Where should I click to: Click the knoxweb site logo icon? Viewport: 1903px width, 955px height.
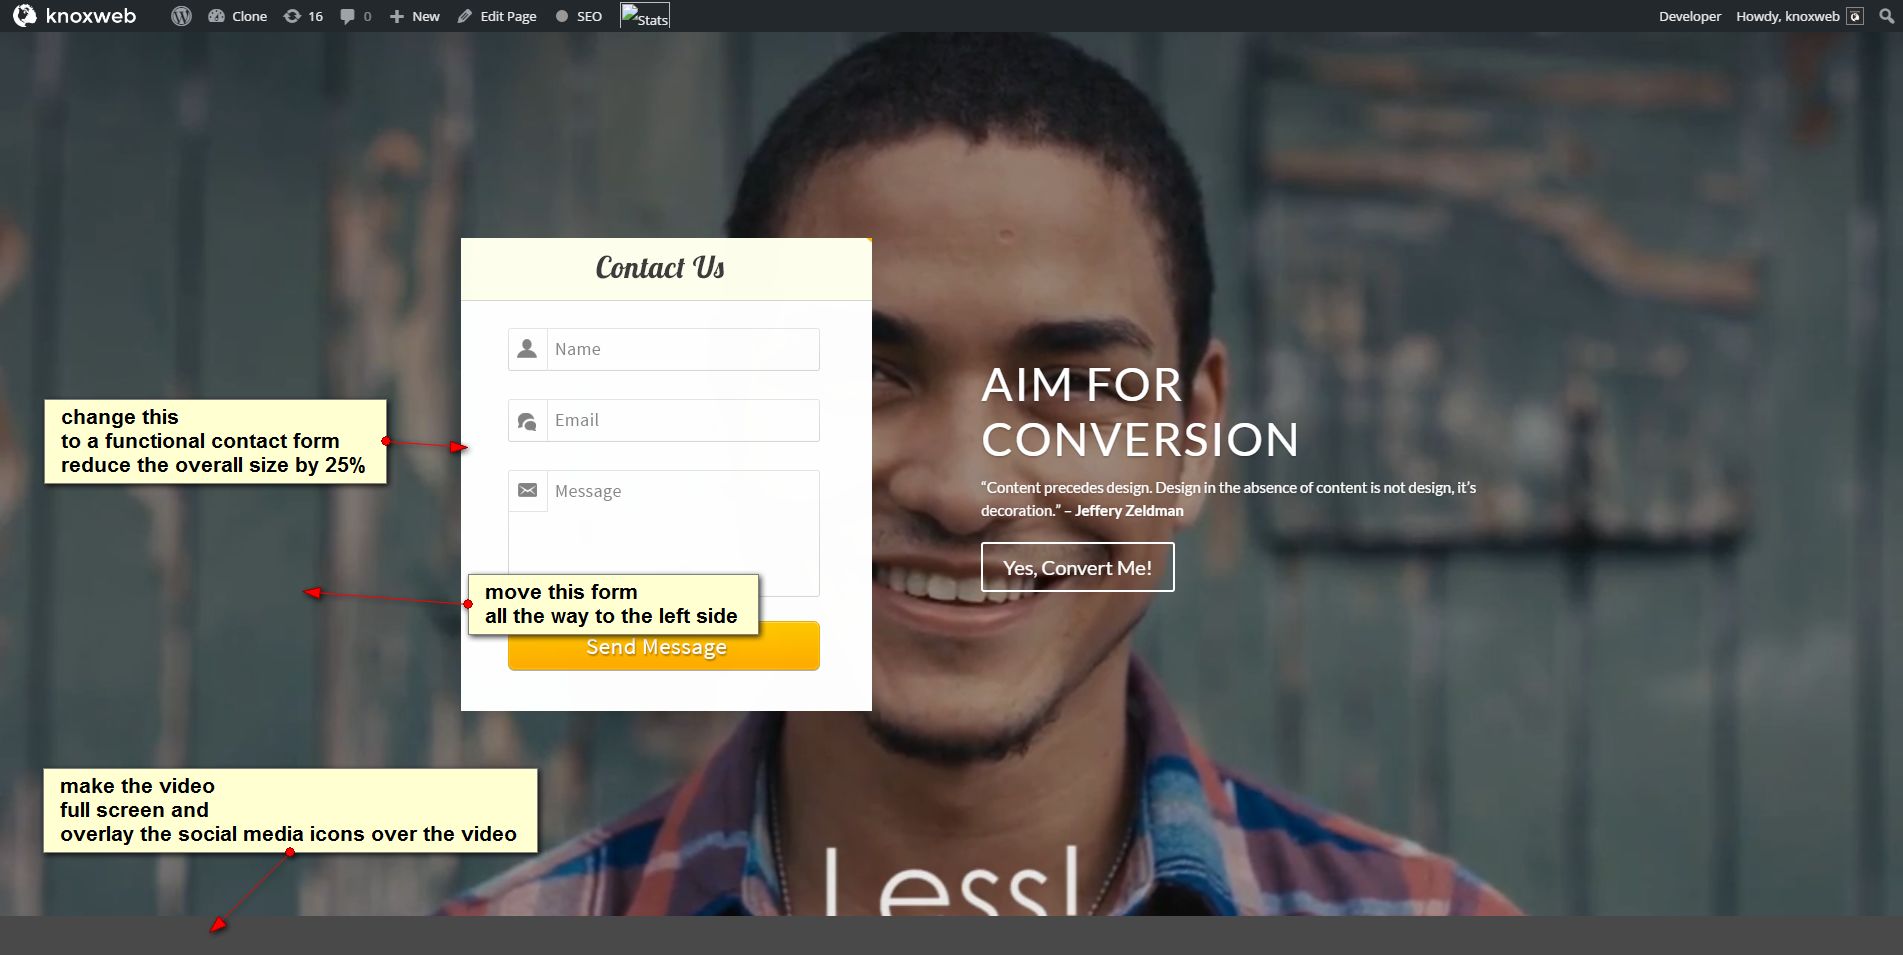click(24, 16)
